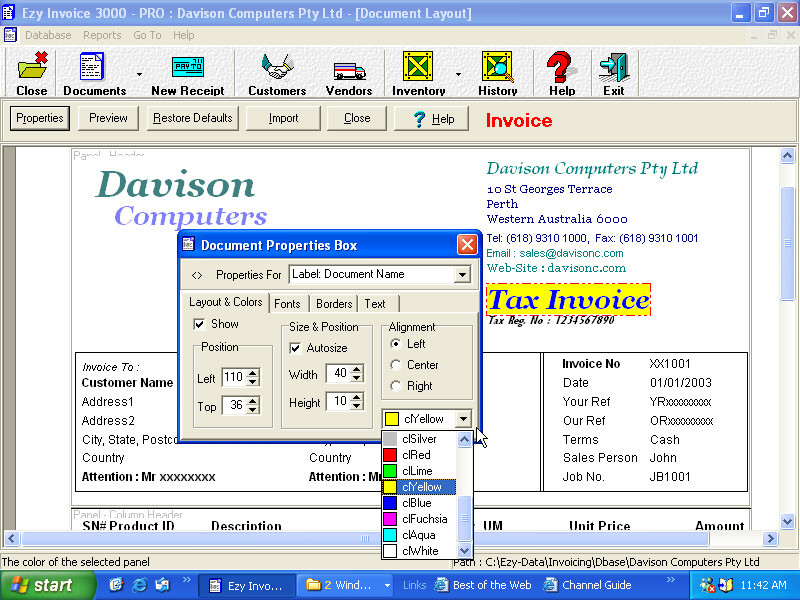Click the Restore Defaults button
The height and width of the screenshot is (600, 800).
click(x=192, y=118)
